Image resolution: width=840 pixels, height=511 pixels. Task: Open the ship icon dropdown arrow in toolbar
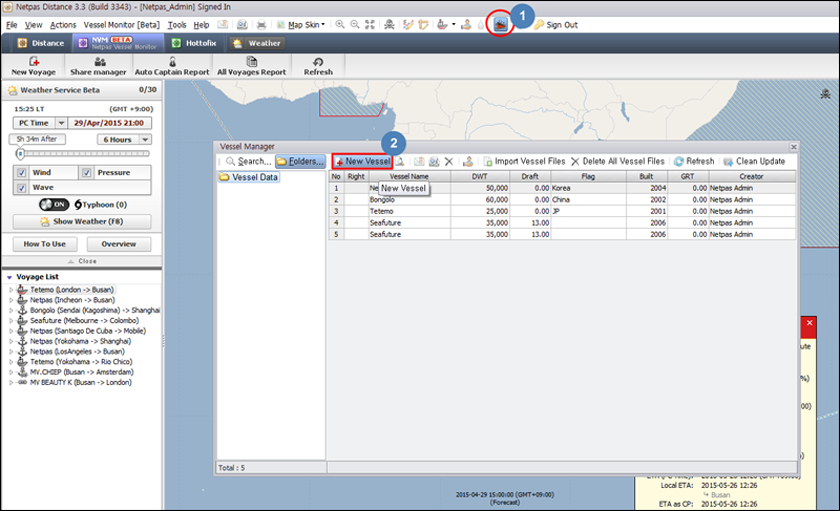click(x=454, y=25)
